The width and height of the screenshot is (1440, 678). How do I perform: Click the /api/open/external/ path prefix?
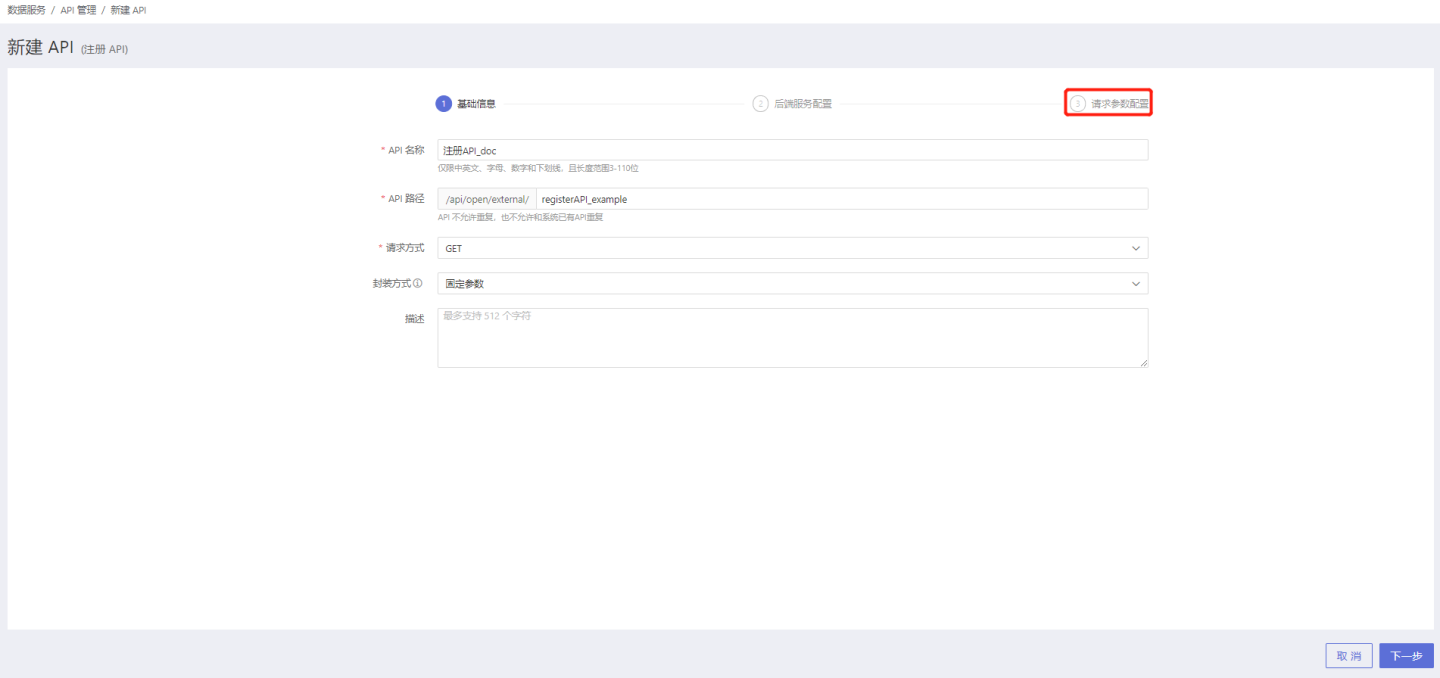pos(487,199)
